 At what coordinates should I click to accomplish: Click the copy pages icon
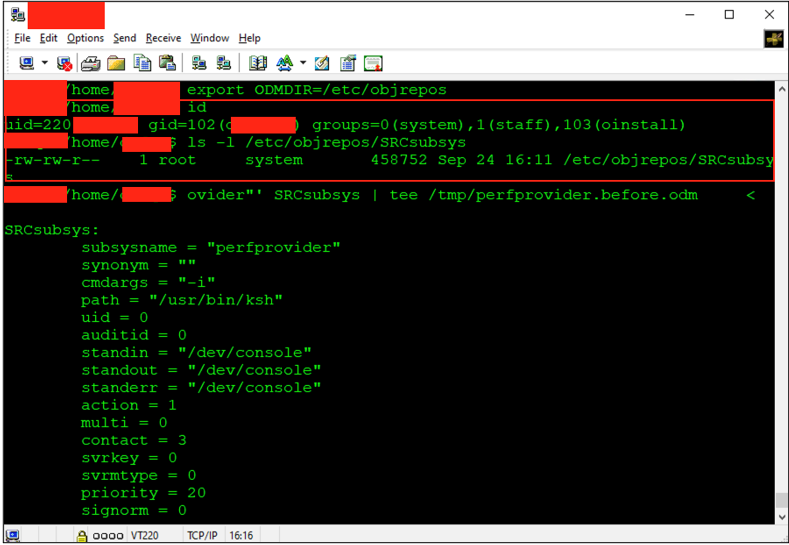[142, 63]
